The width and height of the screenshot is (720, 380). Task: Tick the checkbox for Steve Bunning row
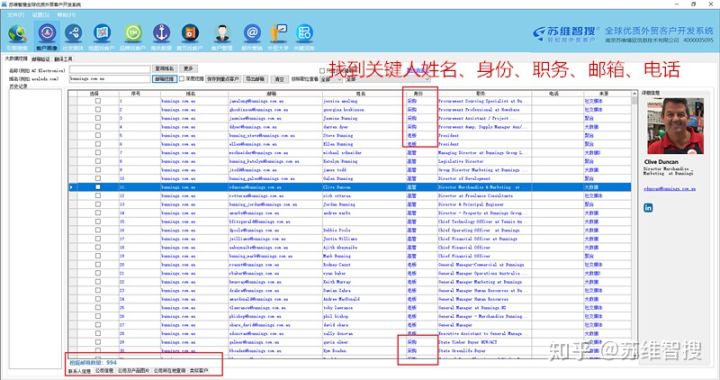point(98,135)
